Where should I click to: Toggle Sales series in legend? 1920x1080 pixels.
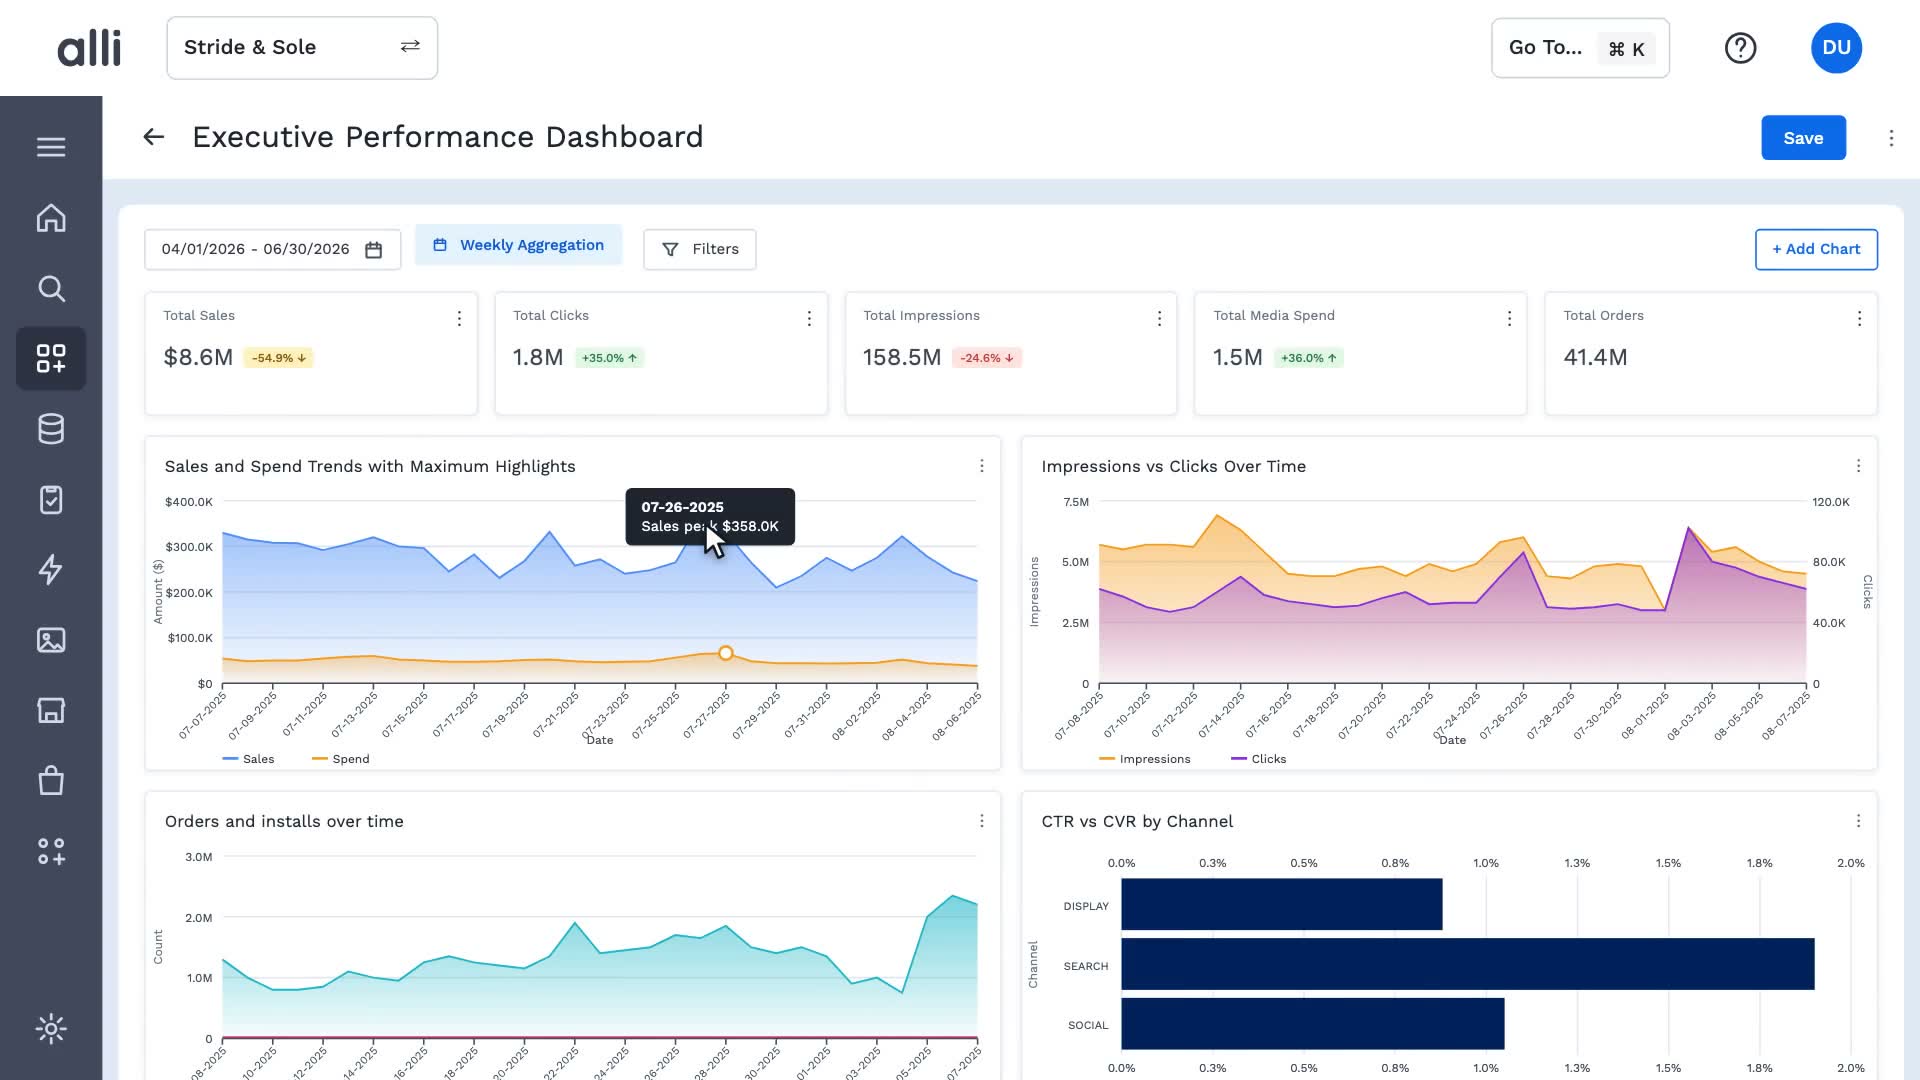[x=248, y=759]
